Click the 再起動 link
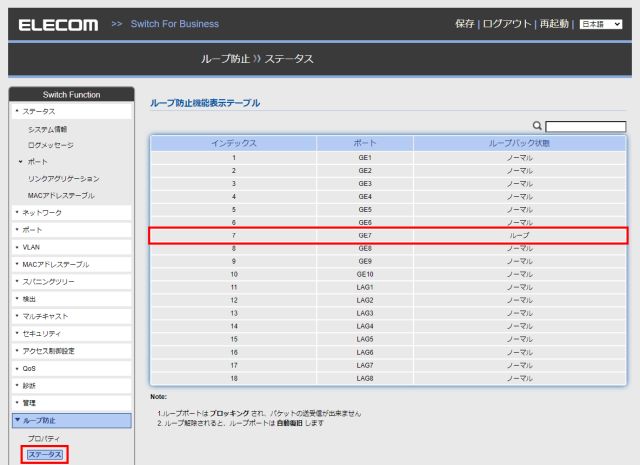Viewport: 640px width, 465px height. pyautogui.click(x=556, y=23)
